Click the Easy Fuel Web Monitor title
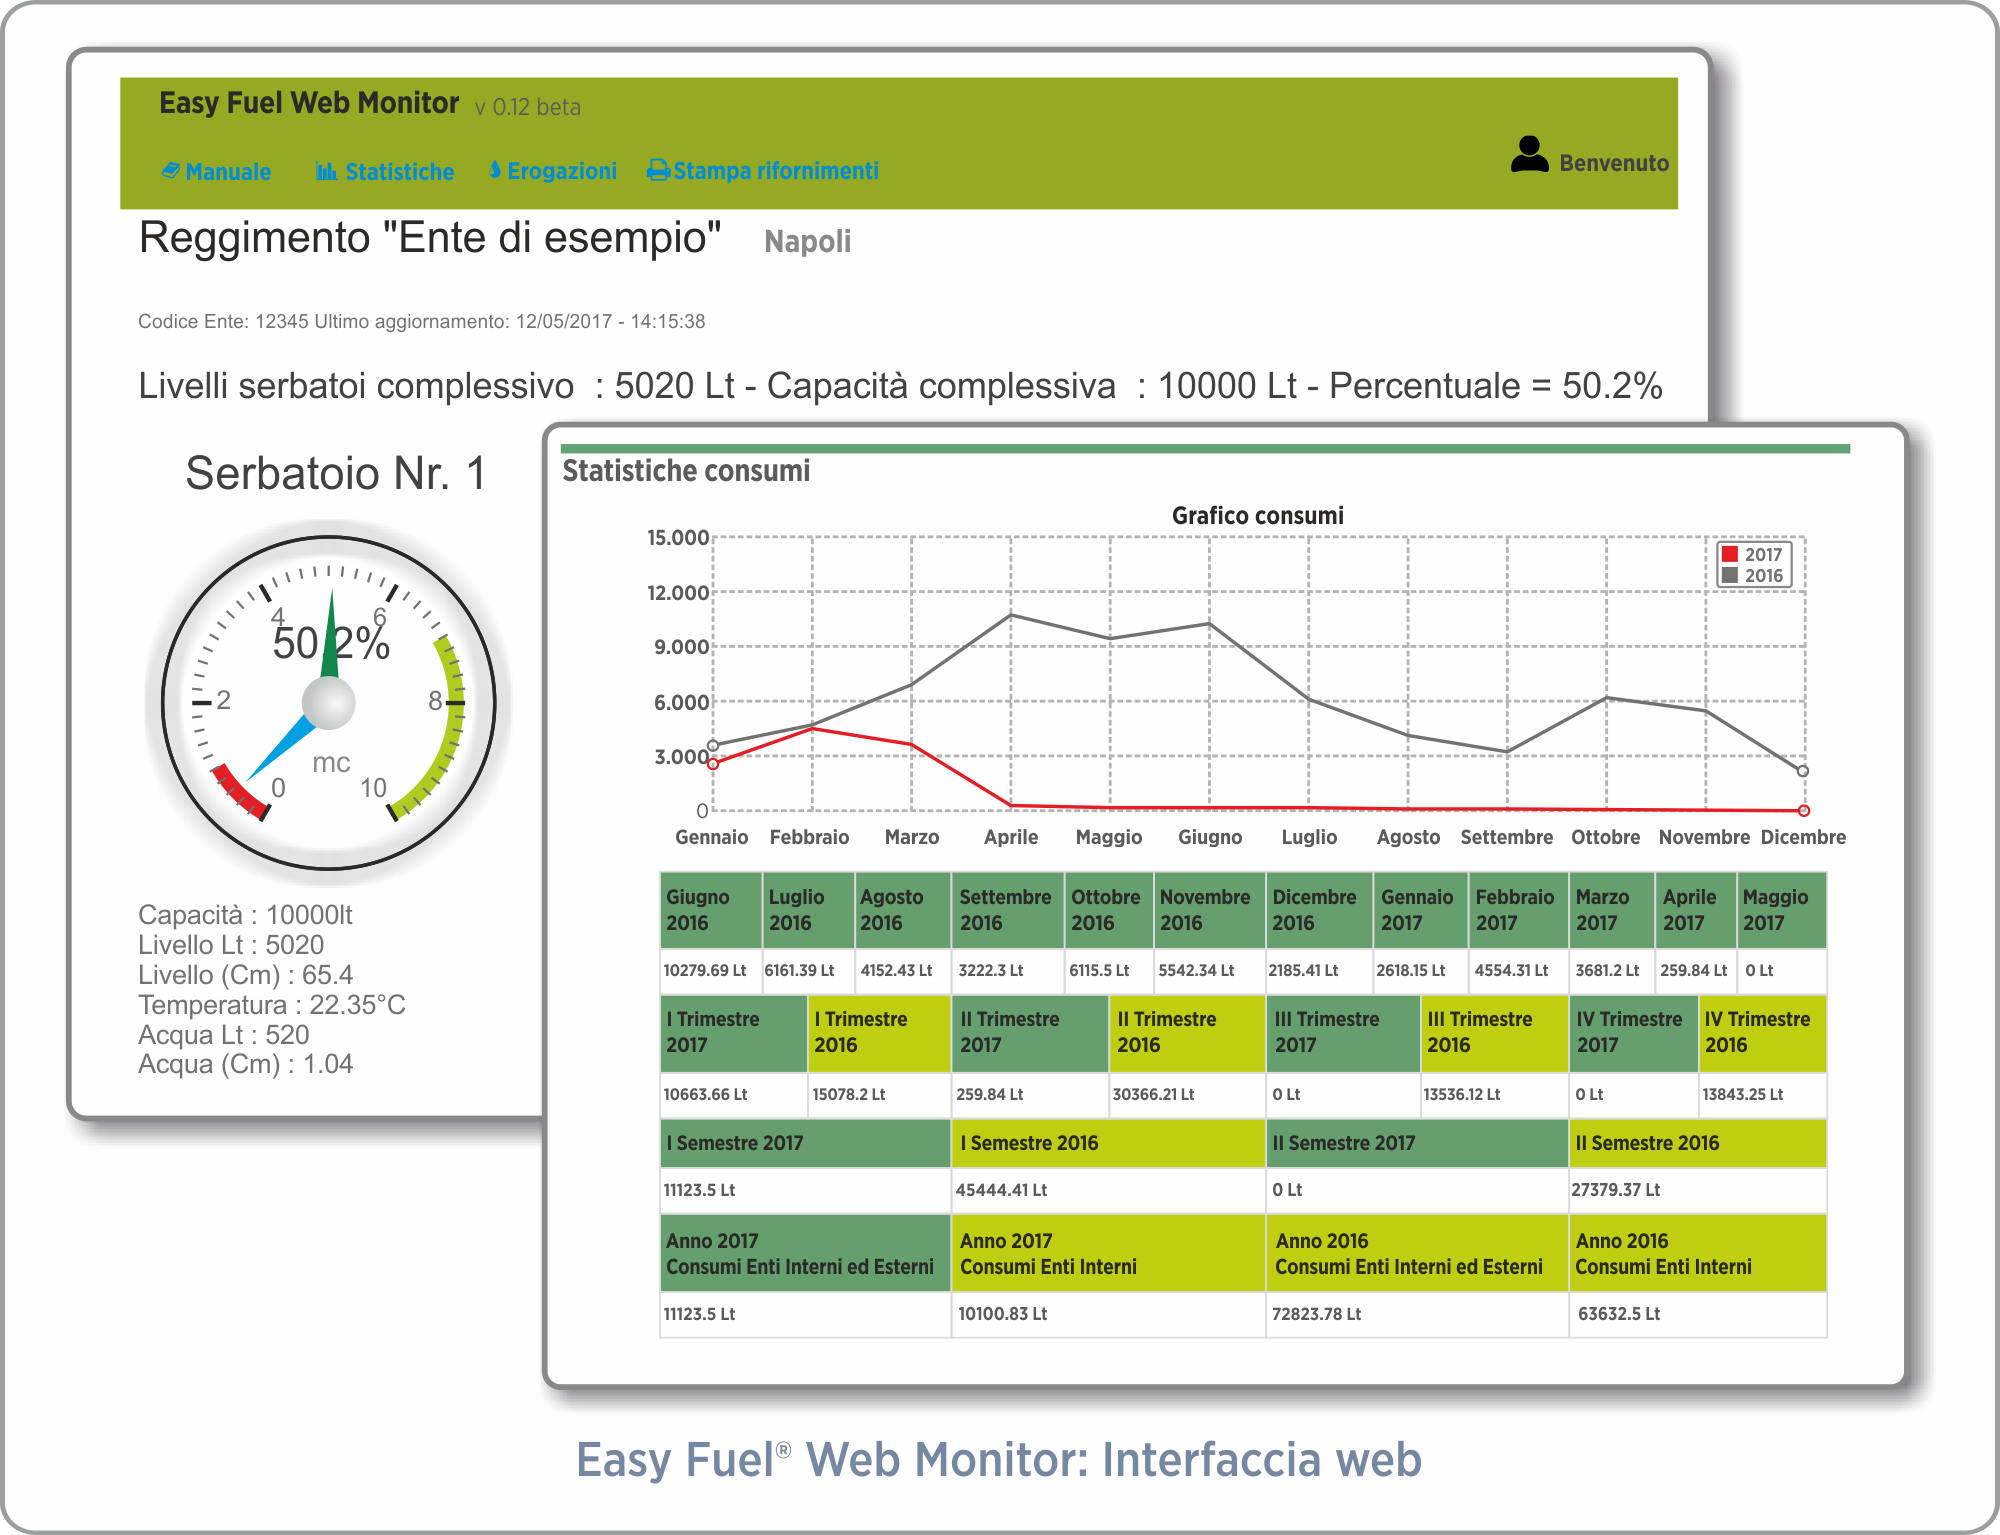 (309, 103)
